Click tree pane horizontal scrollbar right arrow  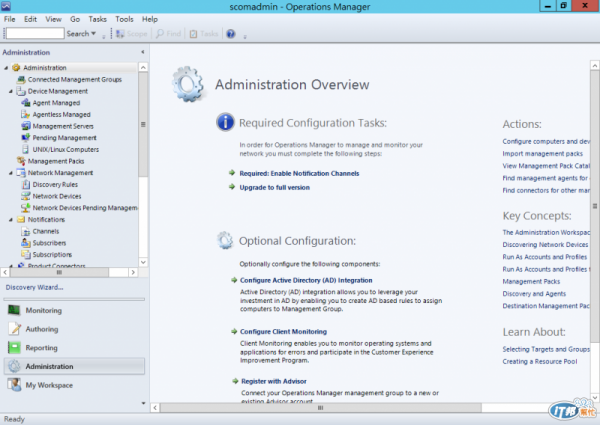[x=133, y=272]
